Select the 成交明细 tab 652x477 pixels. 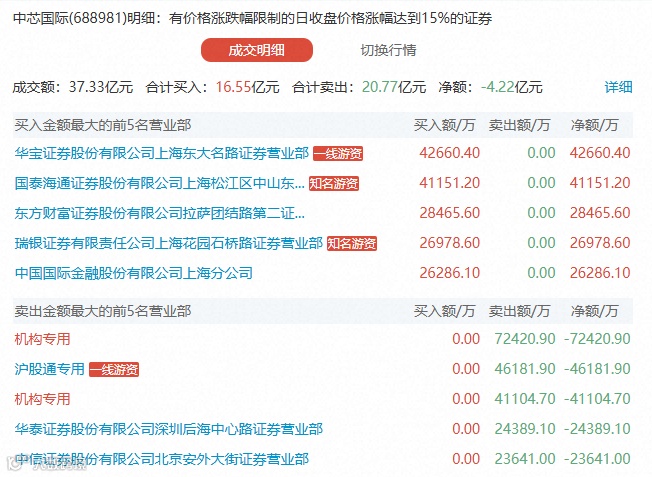point(257,50)
